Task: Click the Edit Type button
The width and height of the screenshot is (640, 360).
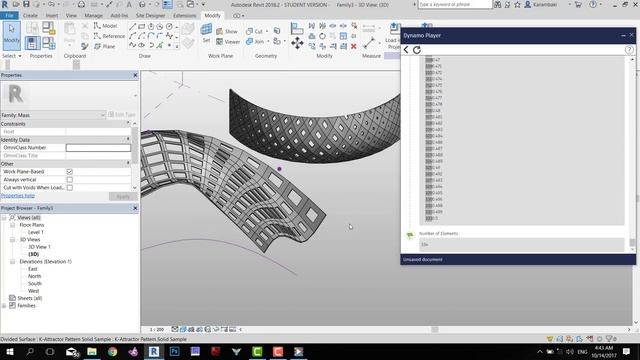Action: point(122,115)
